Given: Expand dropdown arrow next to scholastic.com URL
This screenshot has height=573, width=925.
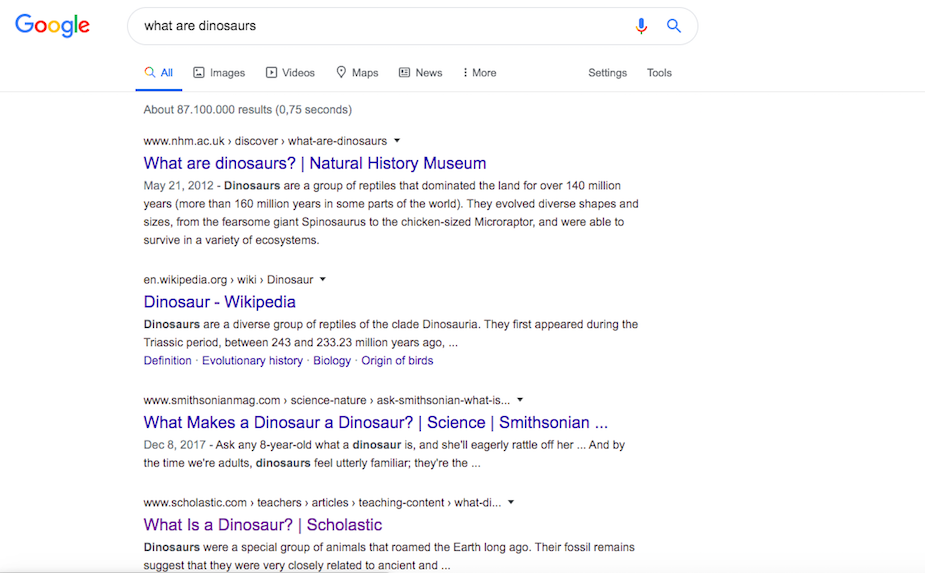Looking at the screenshot, I should tap(511, 502).
